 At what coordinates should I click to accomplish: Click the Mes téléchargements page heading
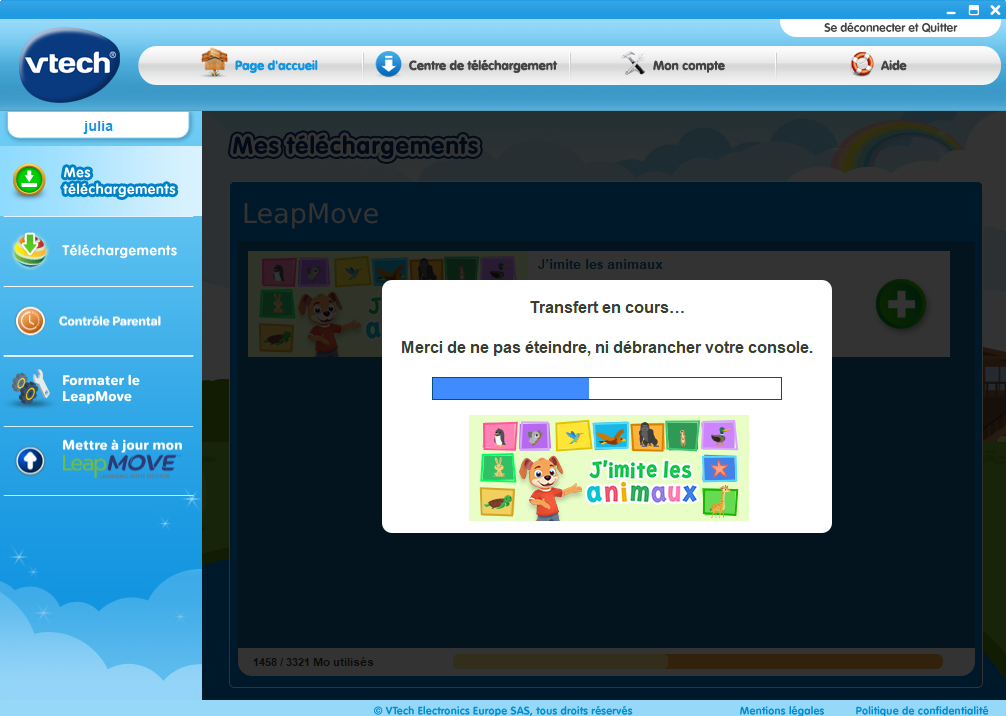coord(355,146)
